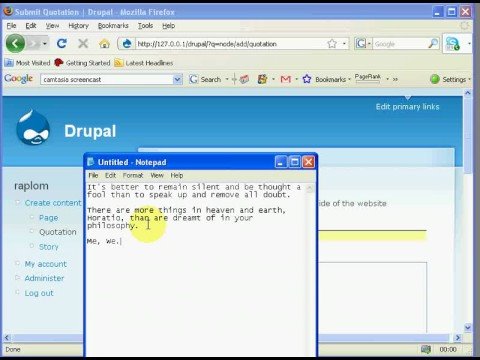This screenshot has height=360, width=480.
Task: Click the Google toolbar news icon
Action: click(244, 79)
